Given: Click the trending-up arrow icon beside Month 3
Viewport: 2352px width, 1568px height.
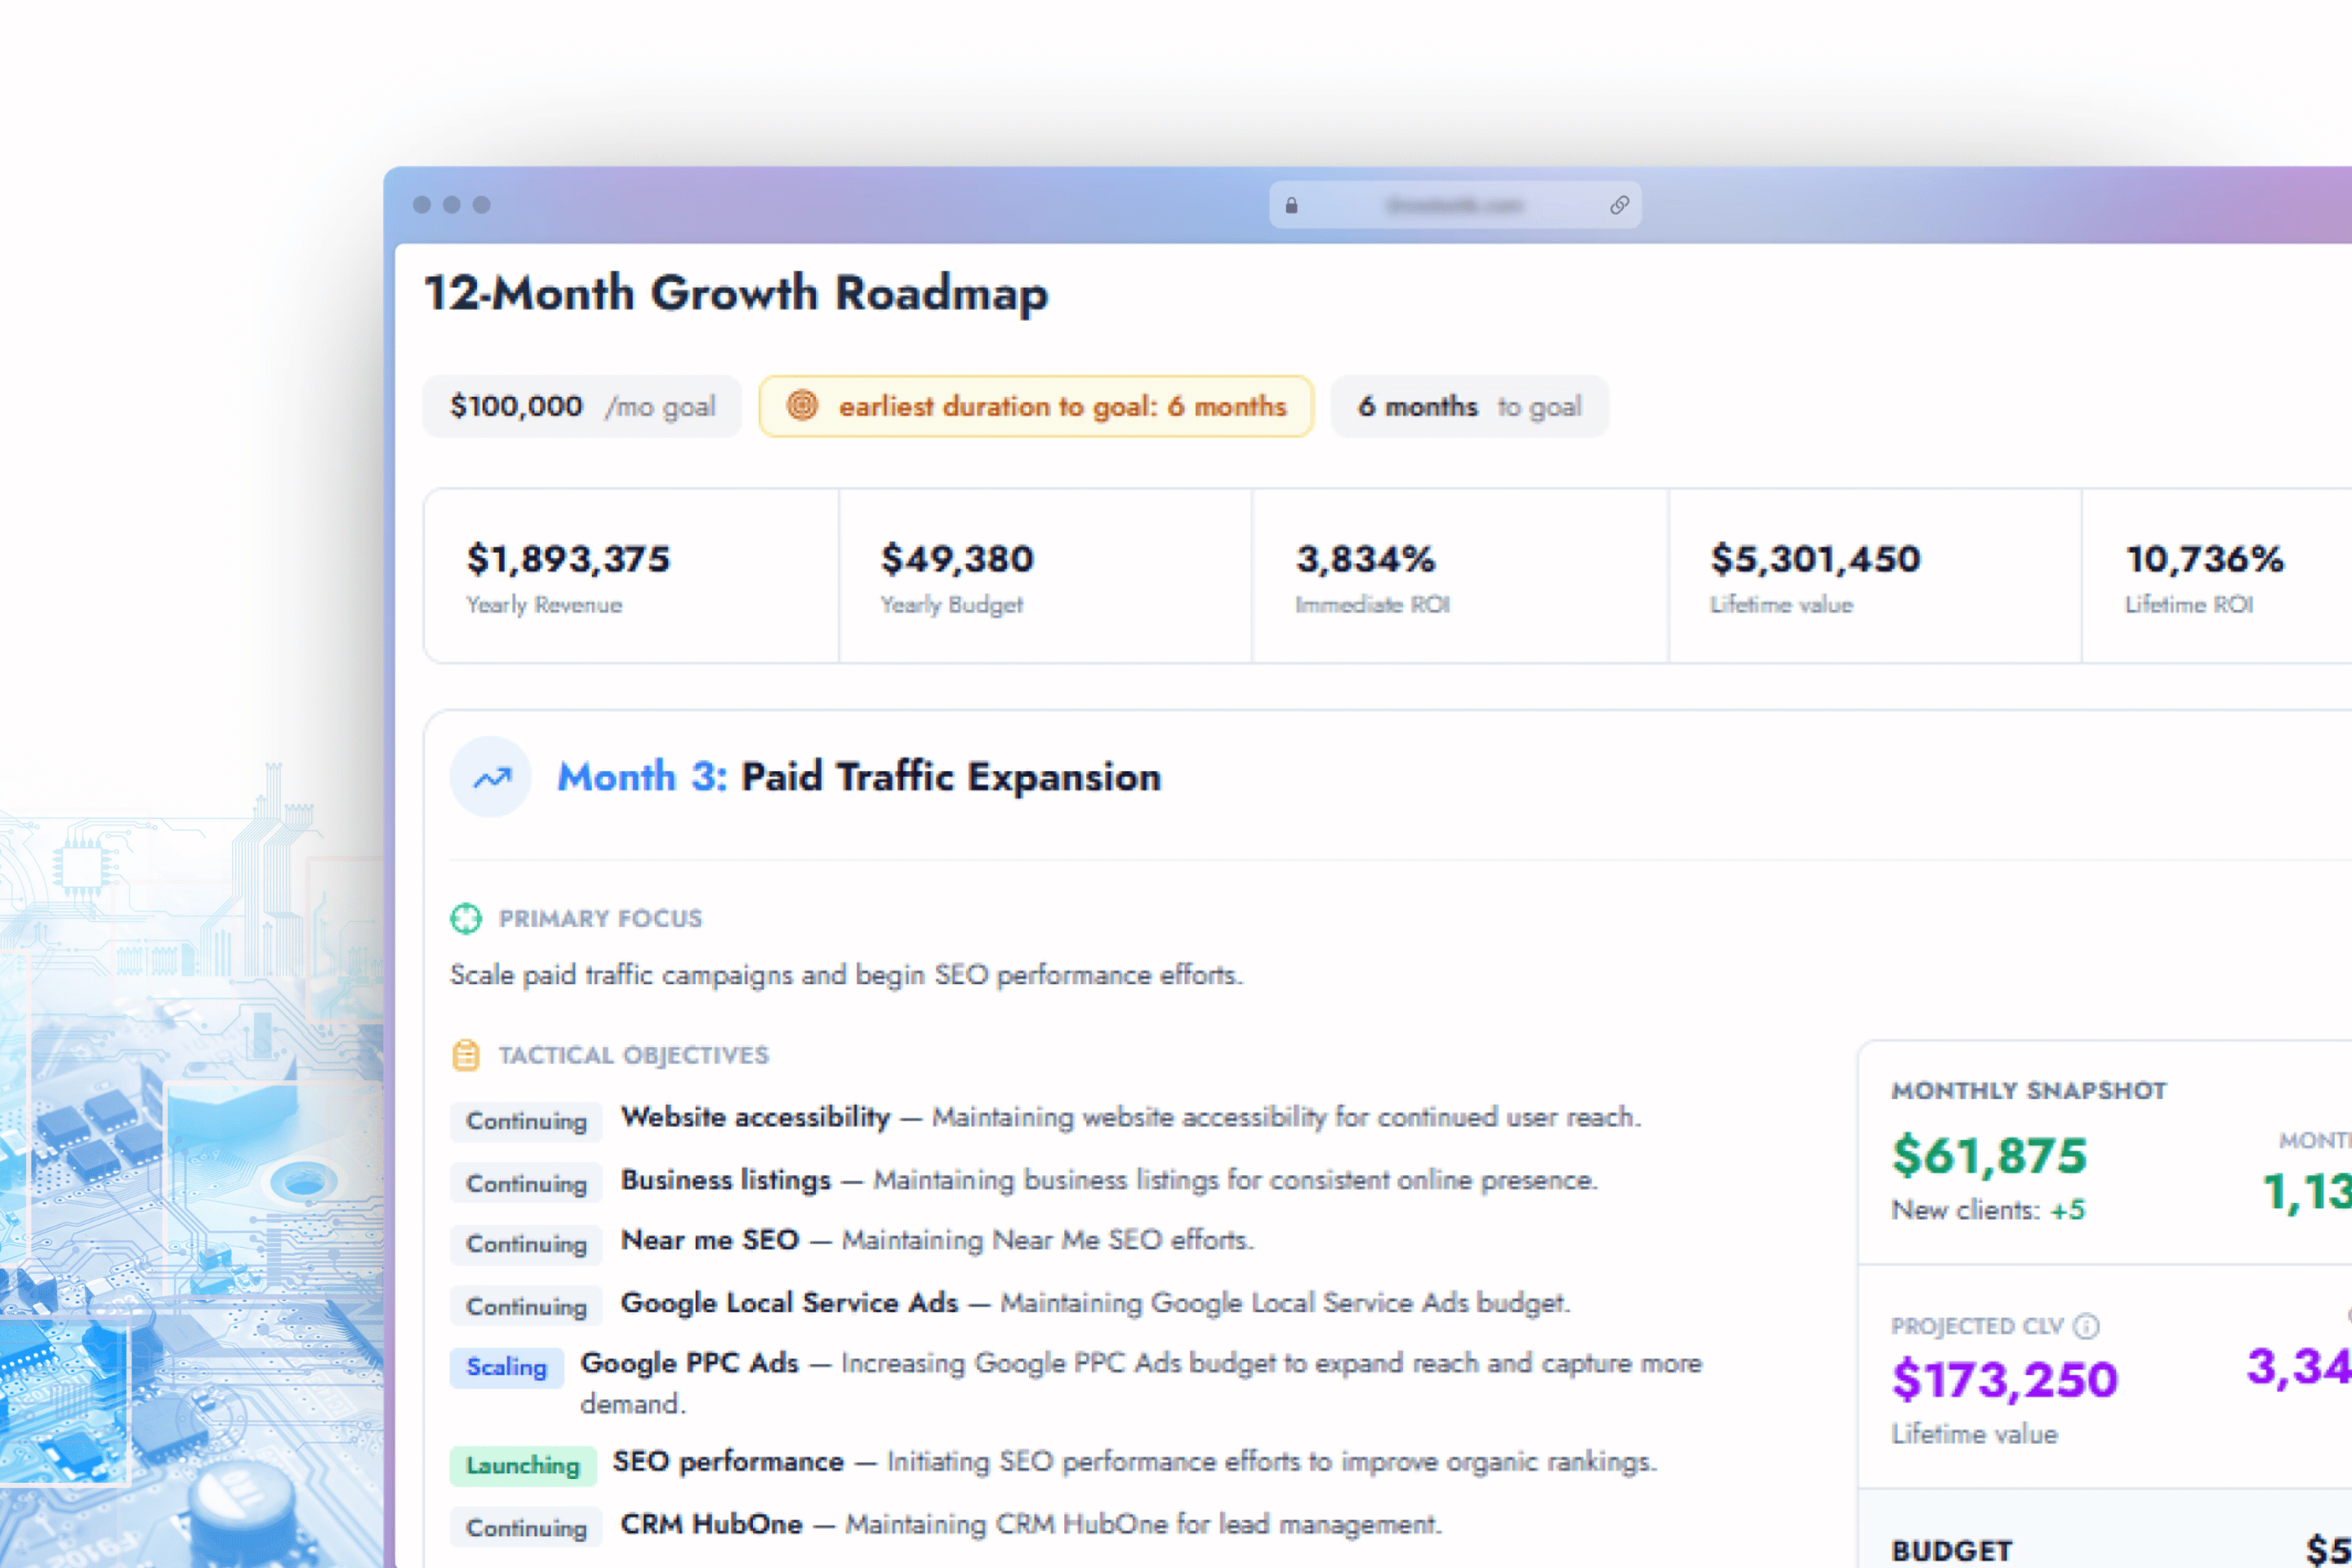Looking at the screenshot, I should (491, 777).
